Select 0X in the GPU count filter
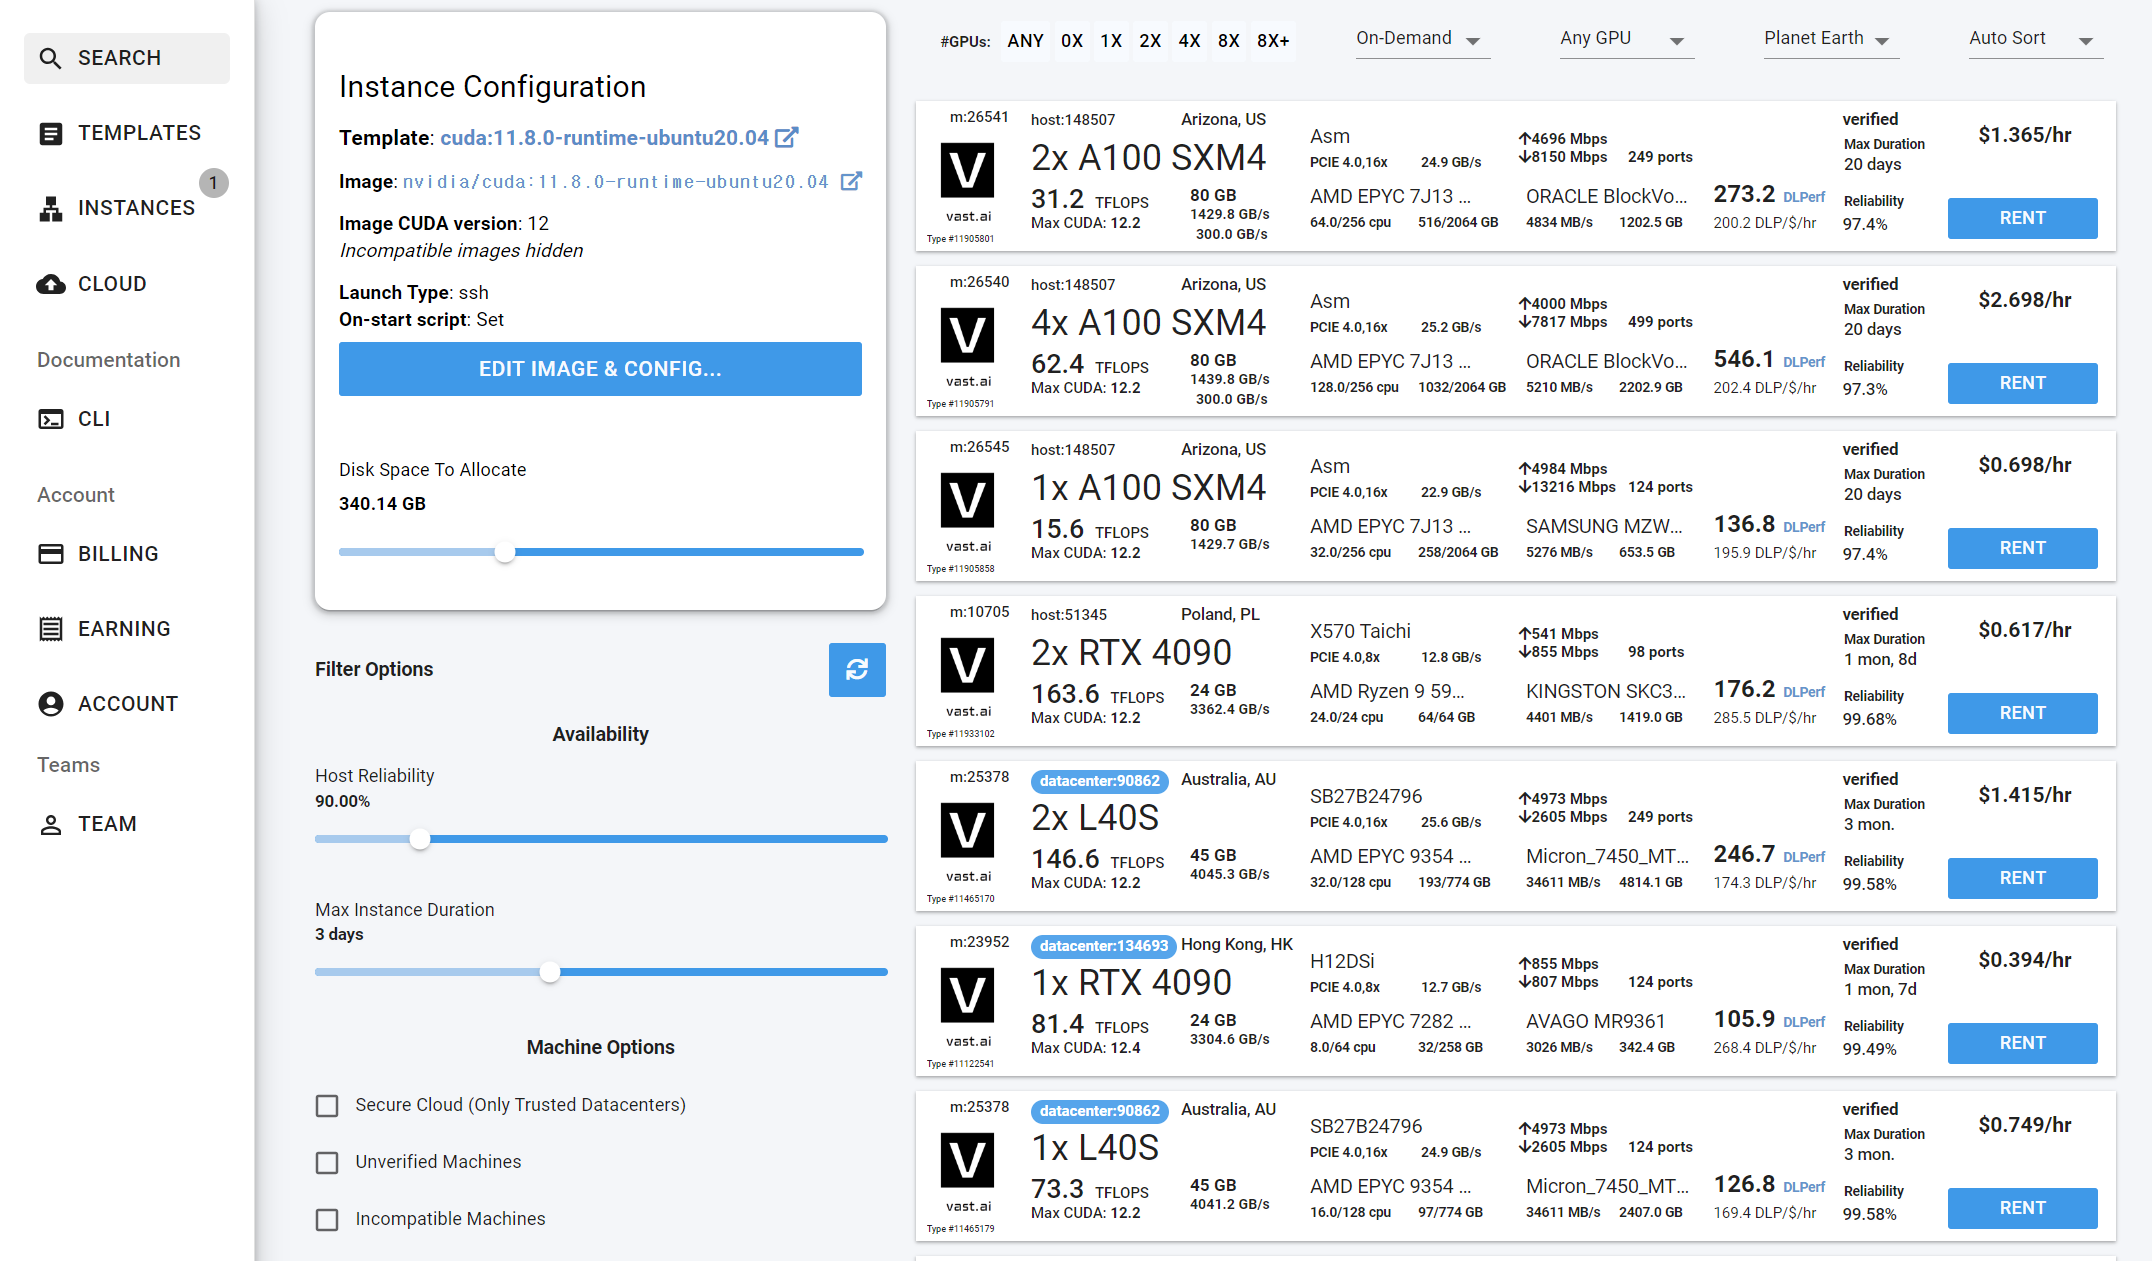Screen dimensions: 2152x1261 pos(1072,41)
